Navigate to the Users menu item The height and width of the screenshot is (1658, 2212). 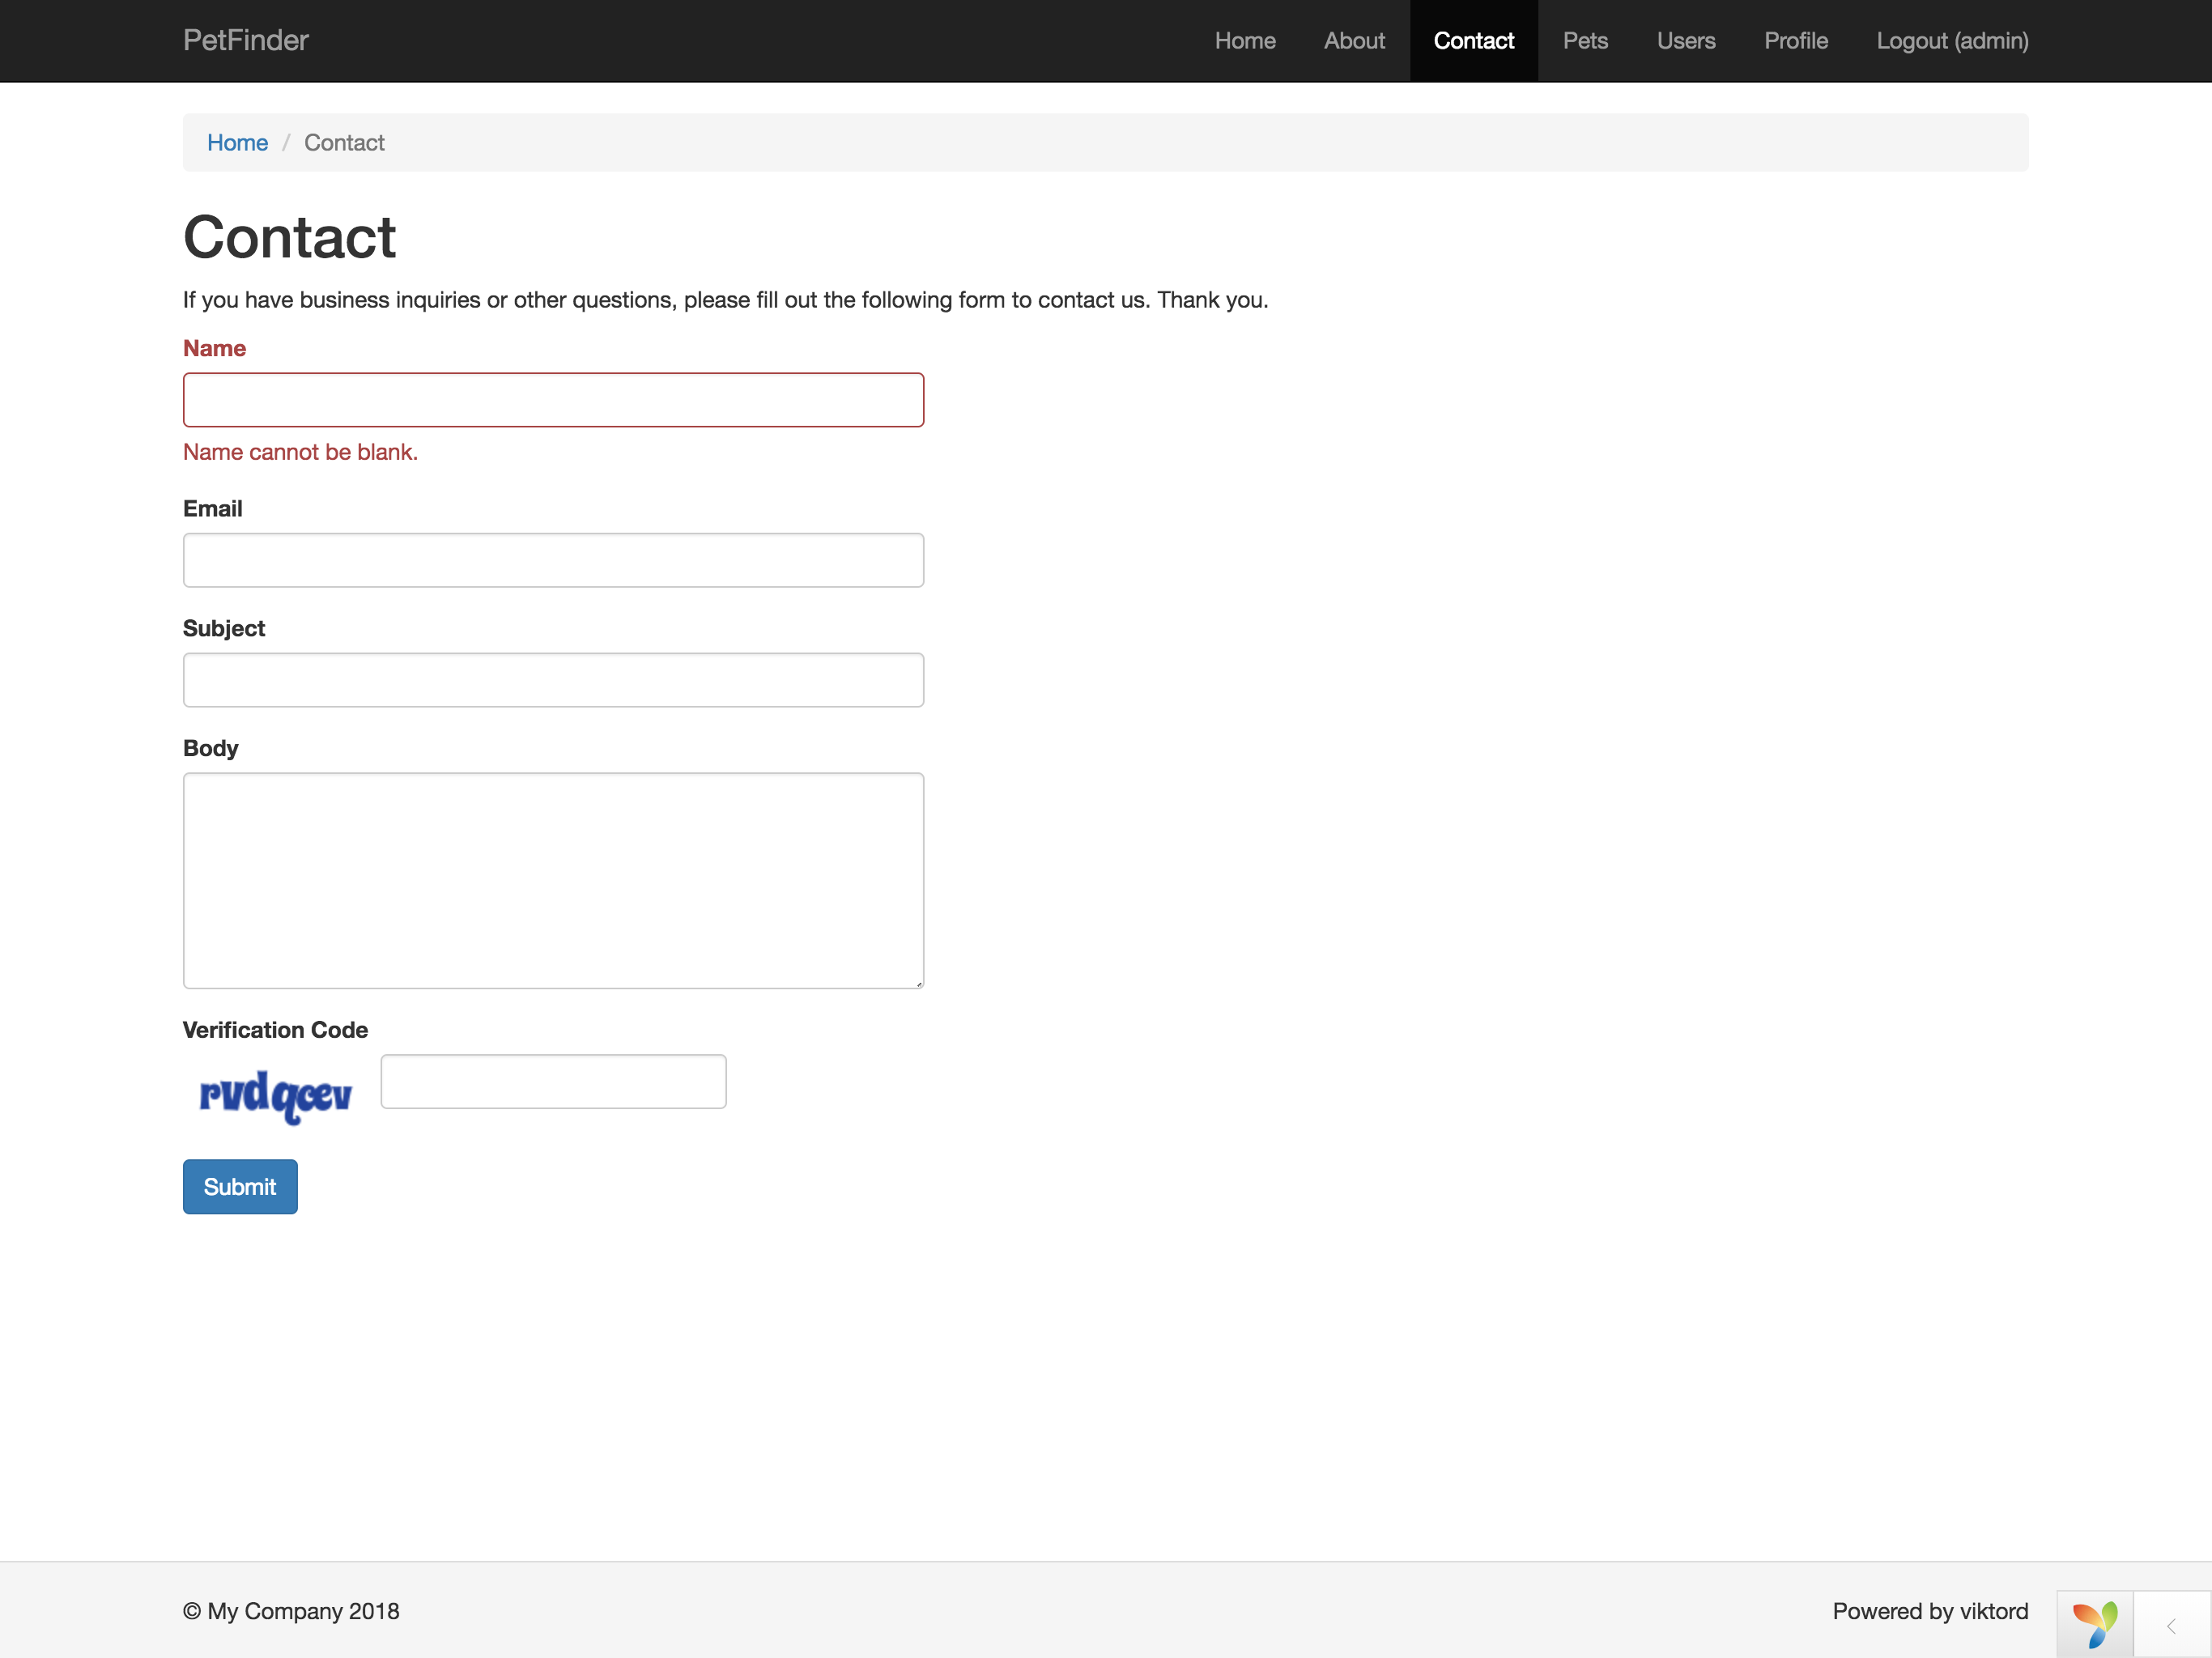click(1686, 41)
